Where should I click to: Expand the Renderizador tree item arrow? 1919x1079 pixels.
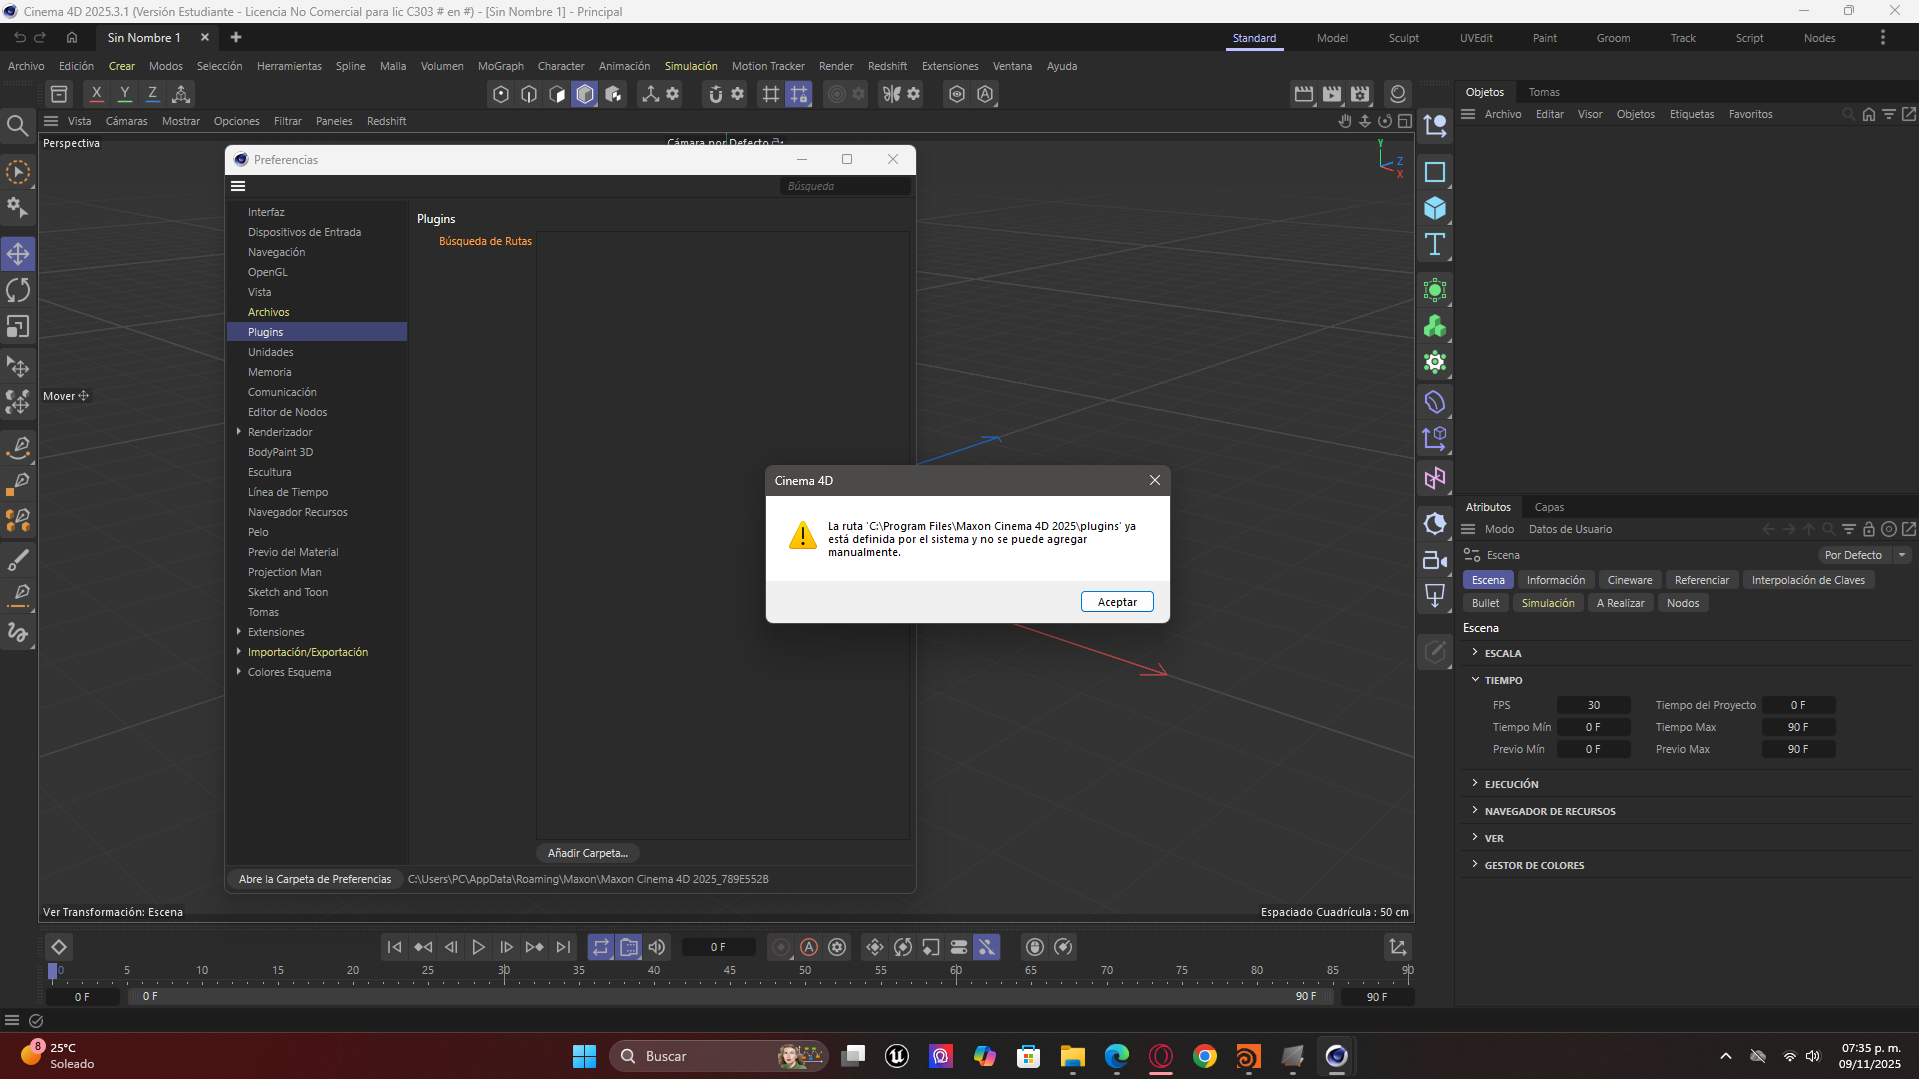(x=239, y=432)
